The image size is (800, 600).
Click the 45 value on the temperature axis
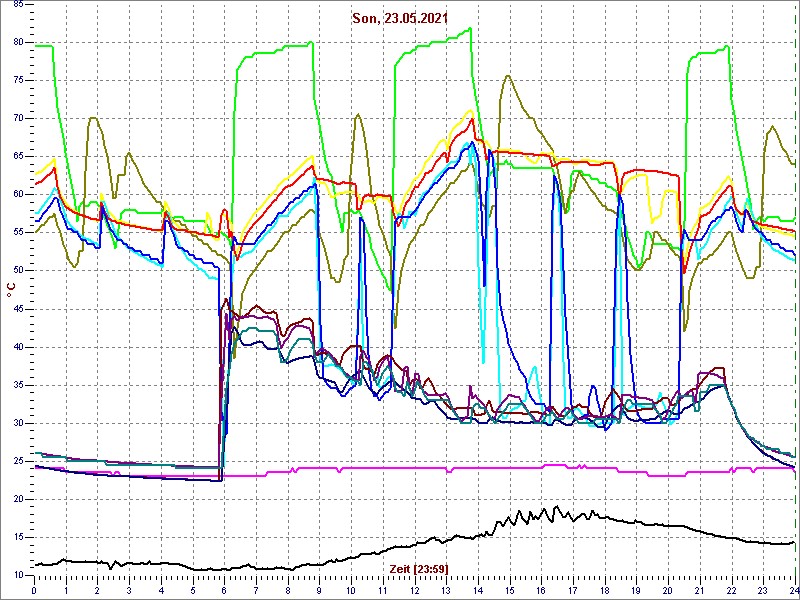point(17,309)
